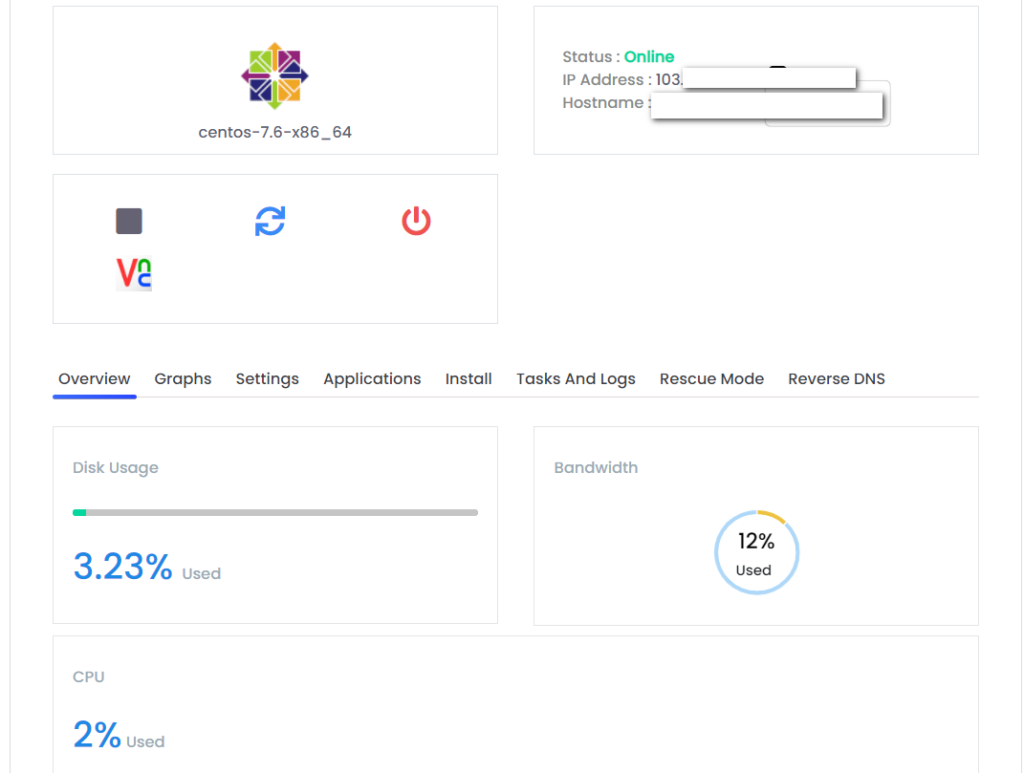Click the Disk Usage progress bar
Screen dimensions: 1024x773
pyautogui.click(x=275, y=512)
